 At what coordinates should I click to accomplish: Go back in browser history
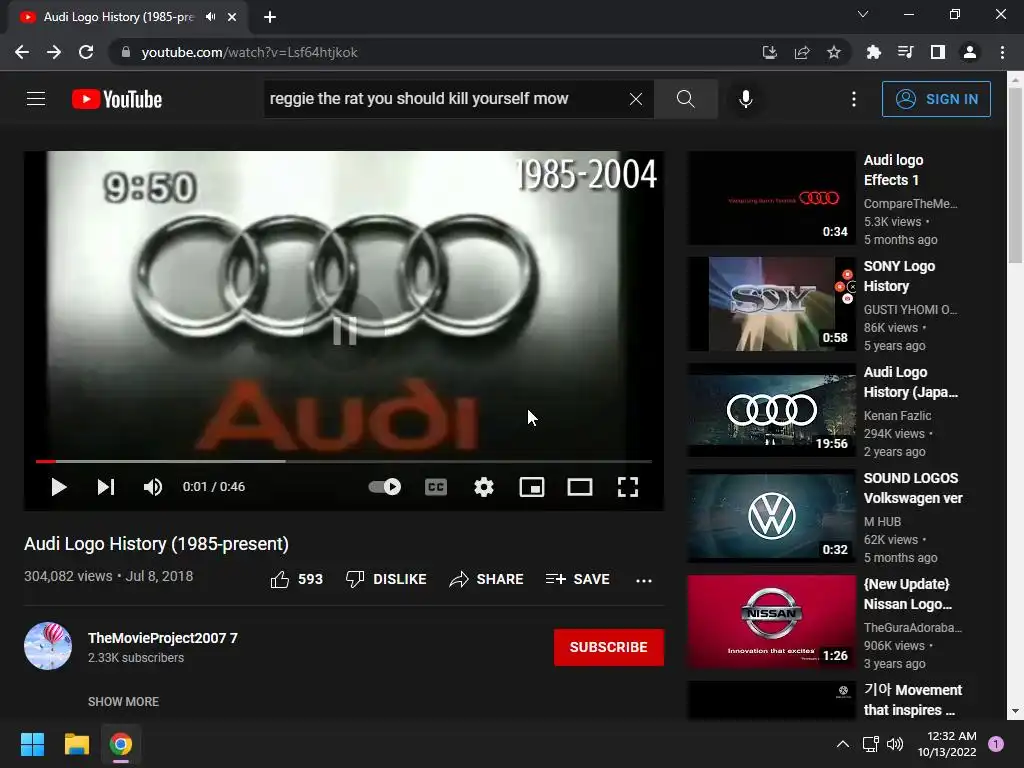click(22, 52)
